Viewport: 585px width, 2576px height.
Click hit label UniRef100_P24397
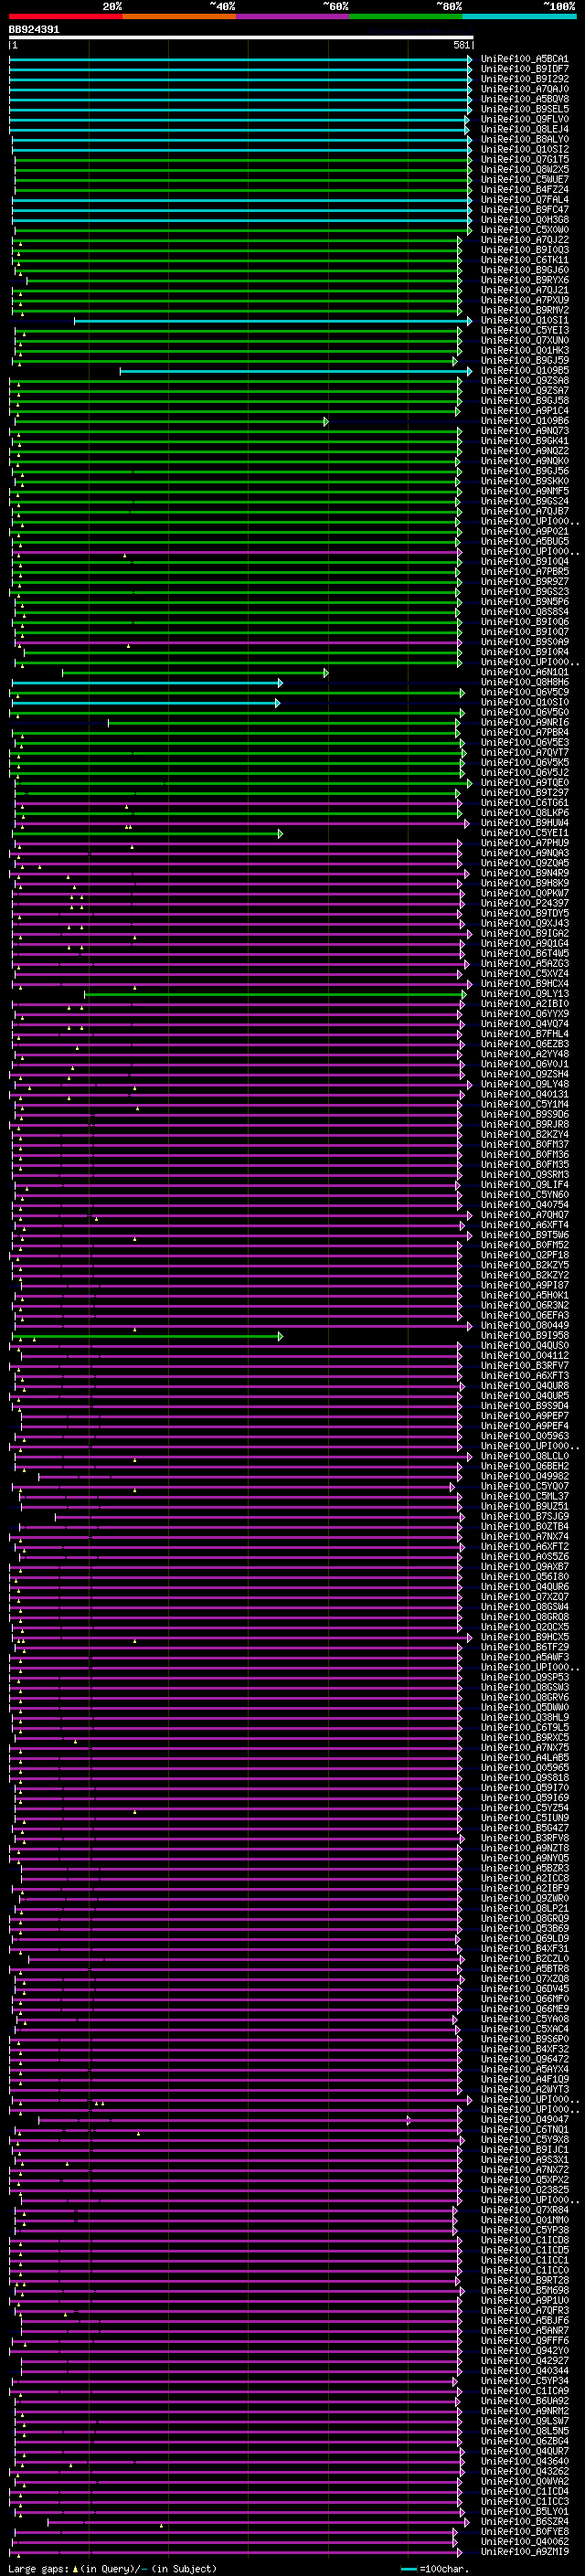(x=525, y=904)
